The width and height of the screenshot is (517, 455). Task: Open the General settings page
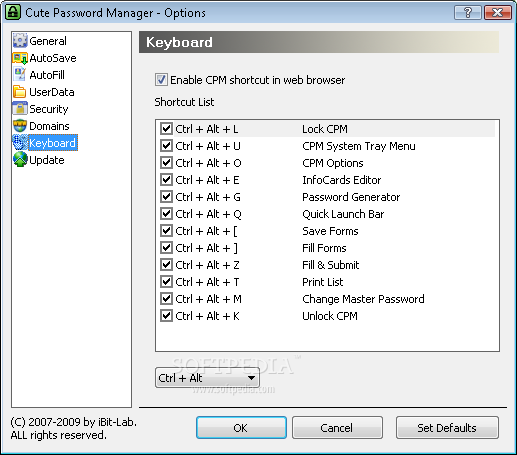[48, 41]
